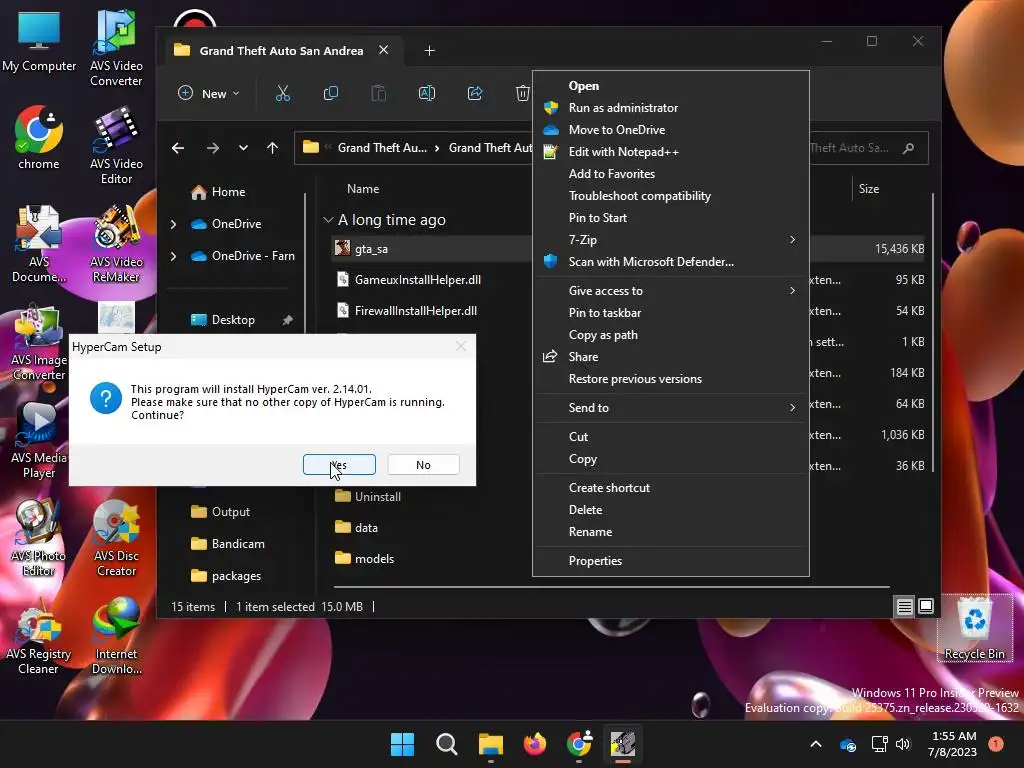1024x768 pixels.
Task: Click Scan with Microsoft Defender
Action: coord(671,262)
